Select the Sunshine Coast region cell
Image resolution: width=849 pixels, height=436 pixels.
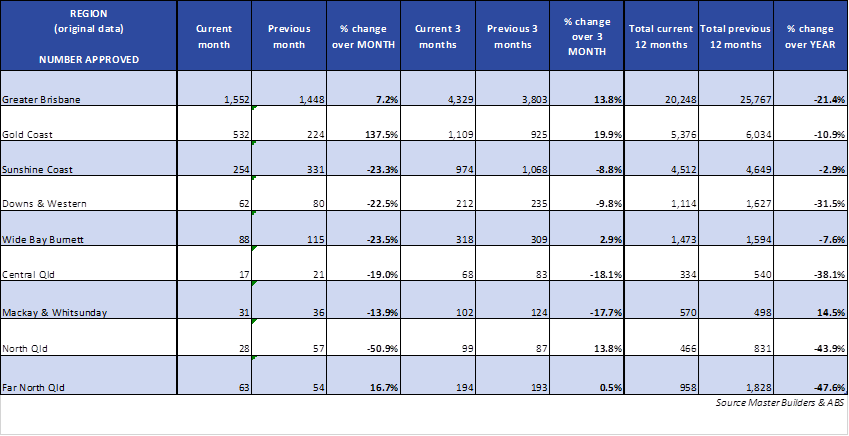pos(89,158)
